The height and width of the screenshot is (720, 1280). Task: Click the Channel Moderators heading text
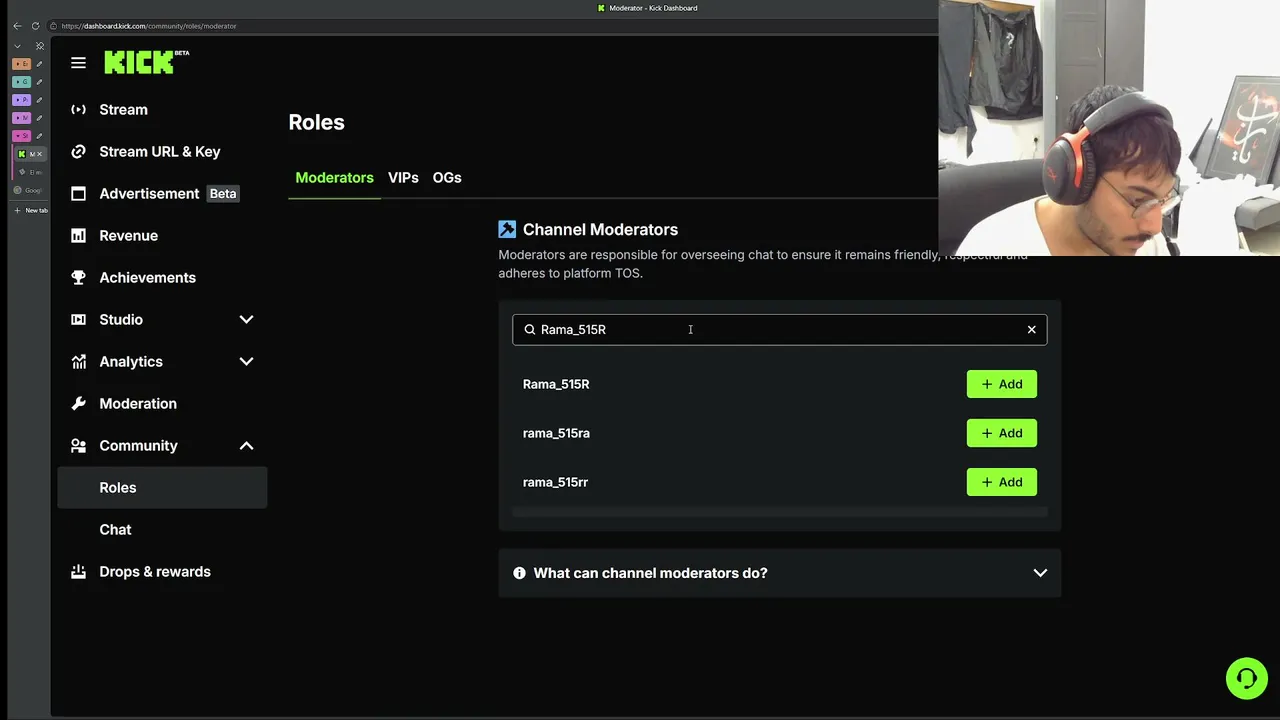[x=600, y=229]
